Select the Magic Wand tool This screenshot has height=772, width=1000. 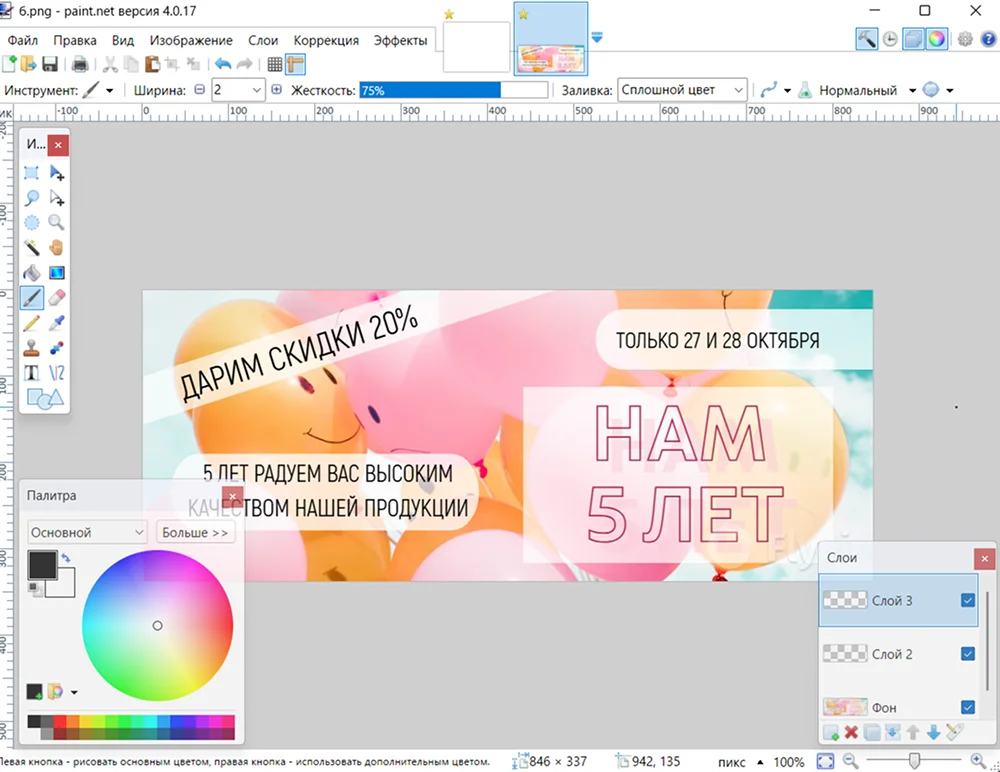pyautogui.click(x=31, y=247)
